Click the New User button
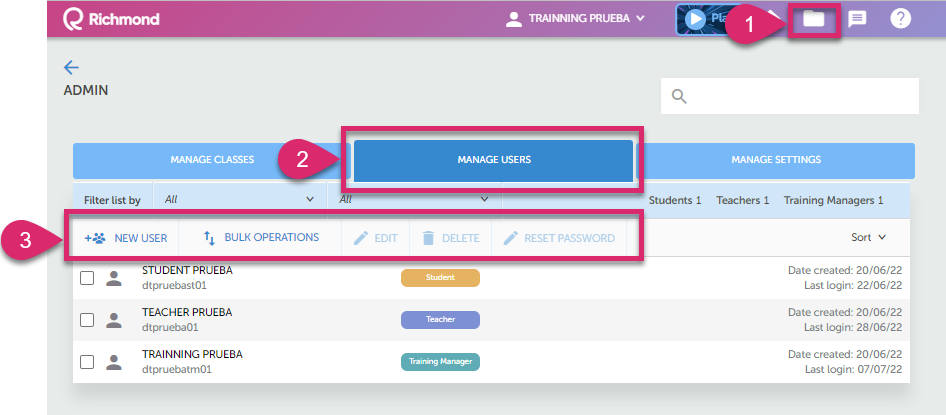The image size is (946, 415). pos(126,238)
